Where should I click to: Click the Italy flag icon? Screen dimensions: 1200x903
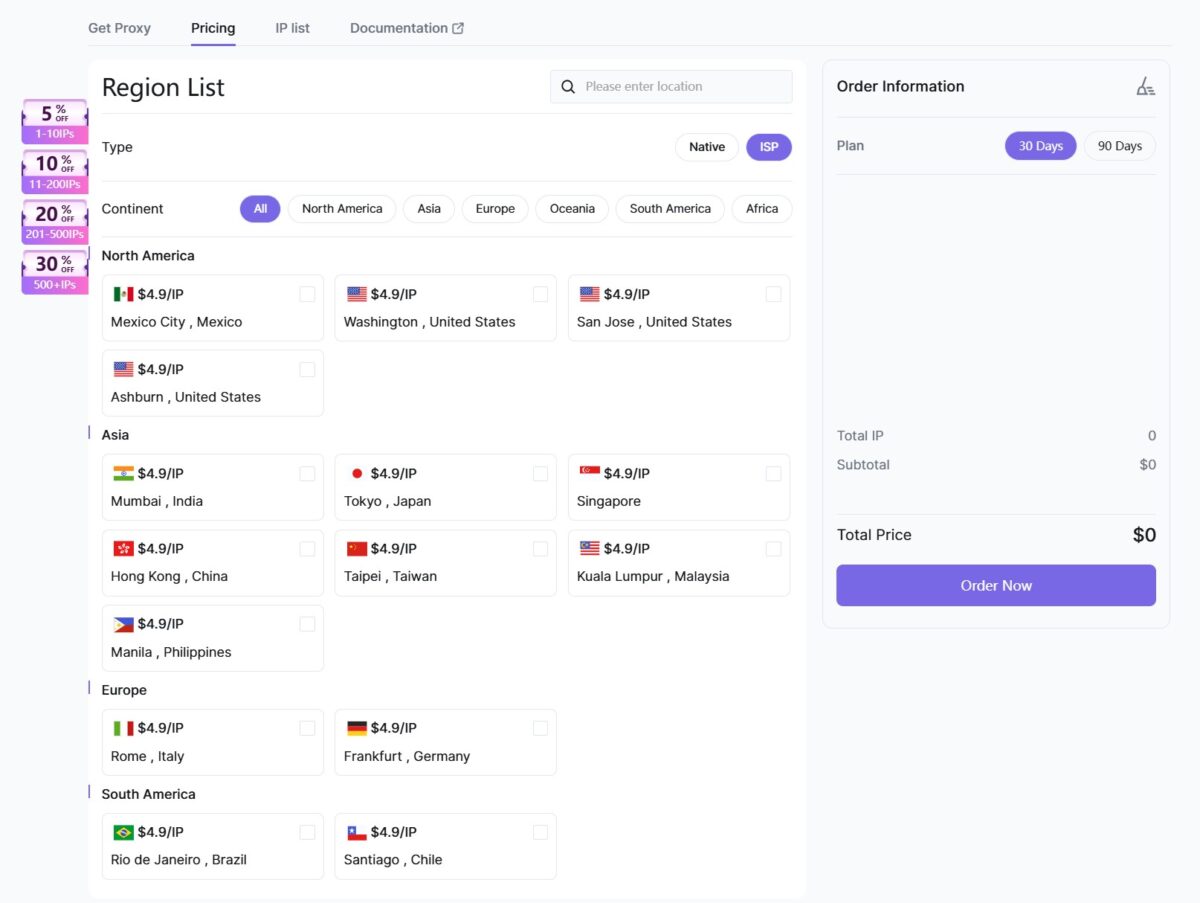click(123, 728)
